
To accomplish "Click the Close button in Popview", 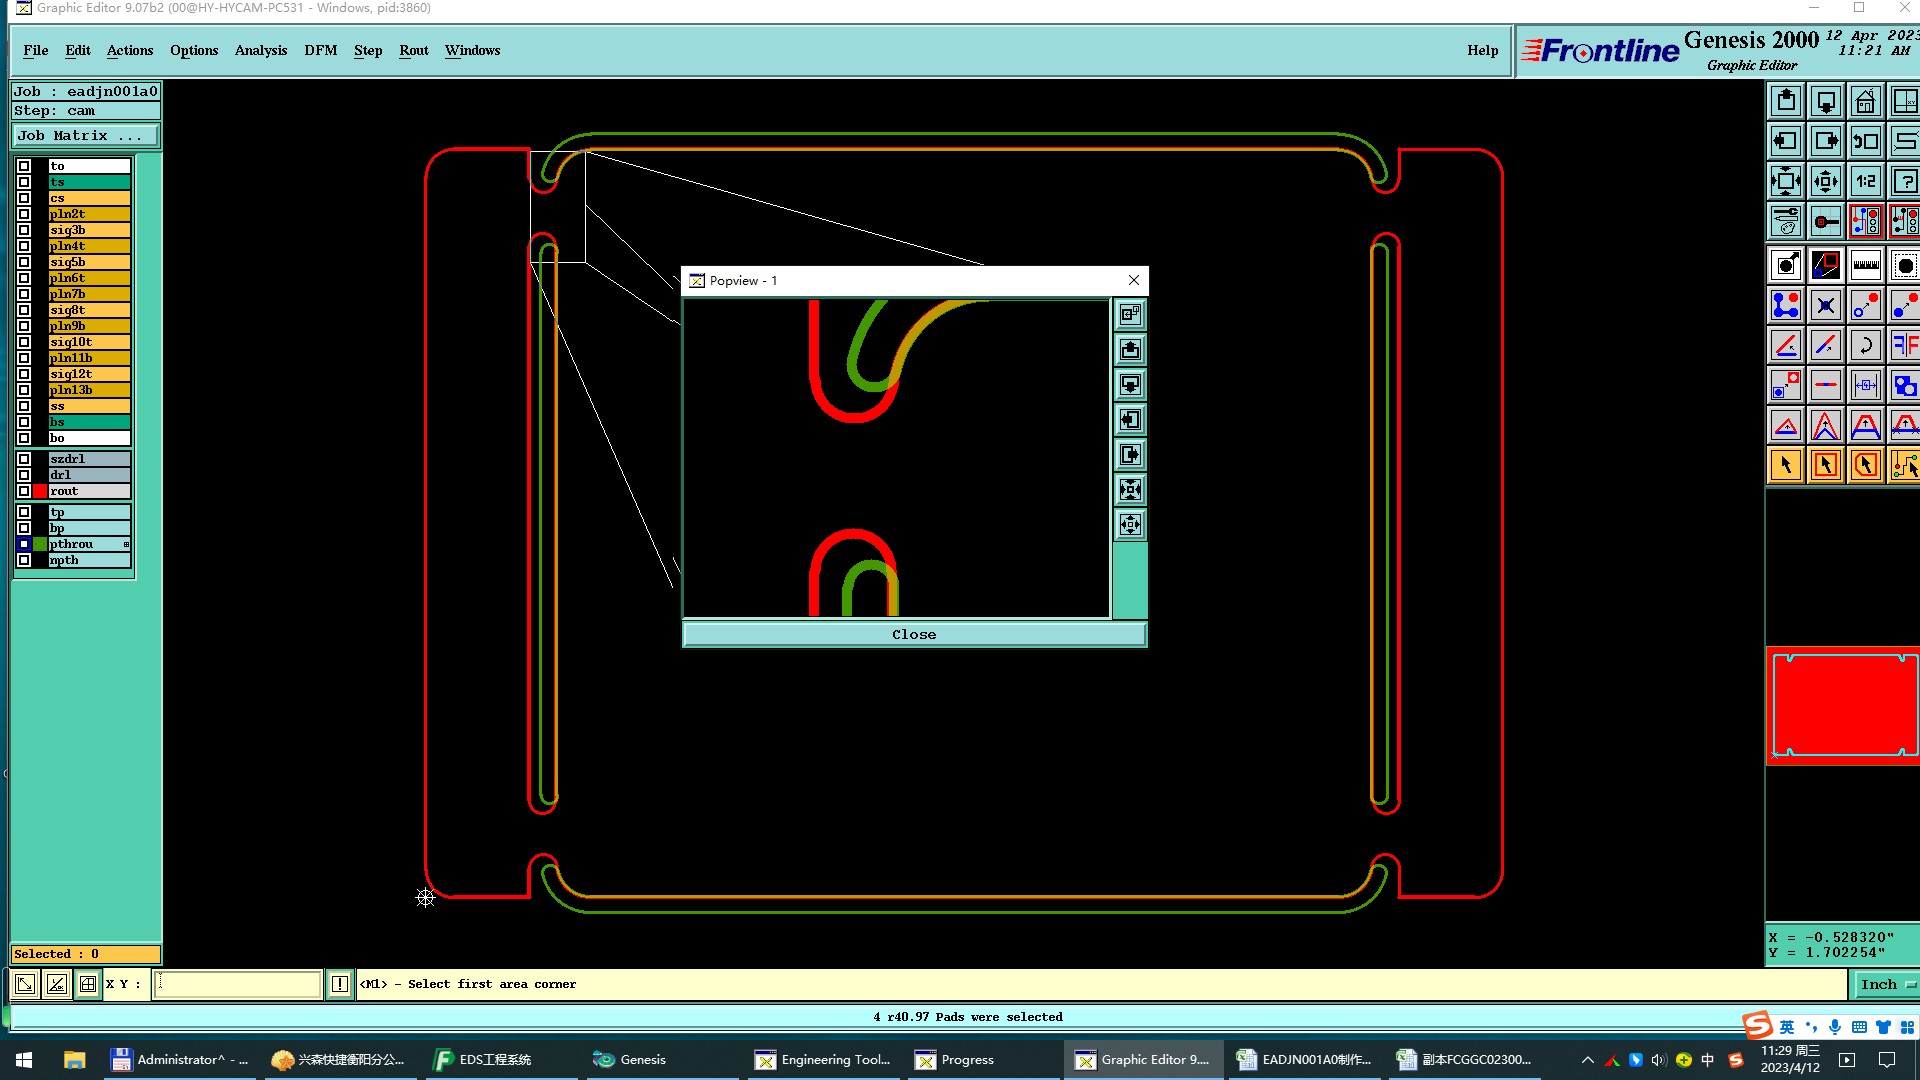I will click(914, 634).
